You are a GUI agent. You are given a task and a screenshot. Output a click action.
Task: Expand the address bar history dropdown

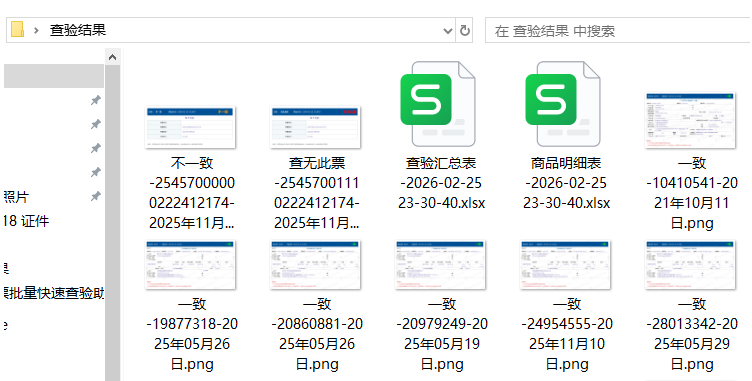pos(448,31)
